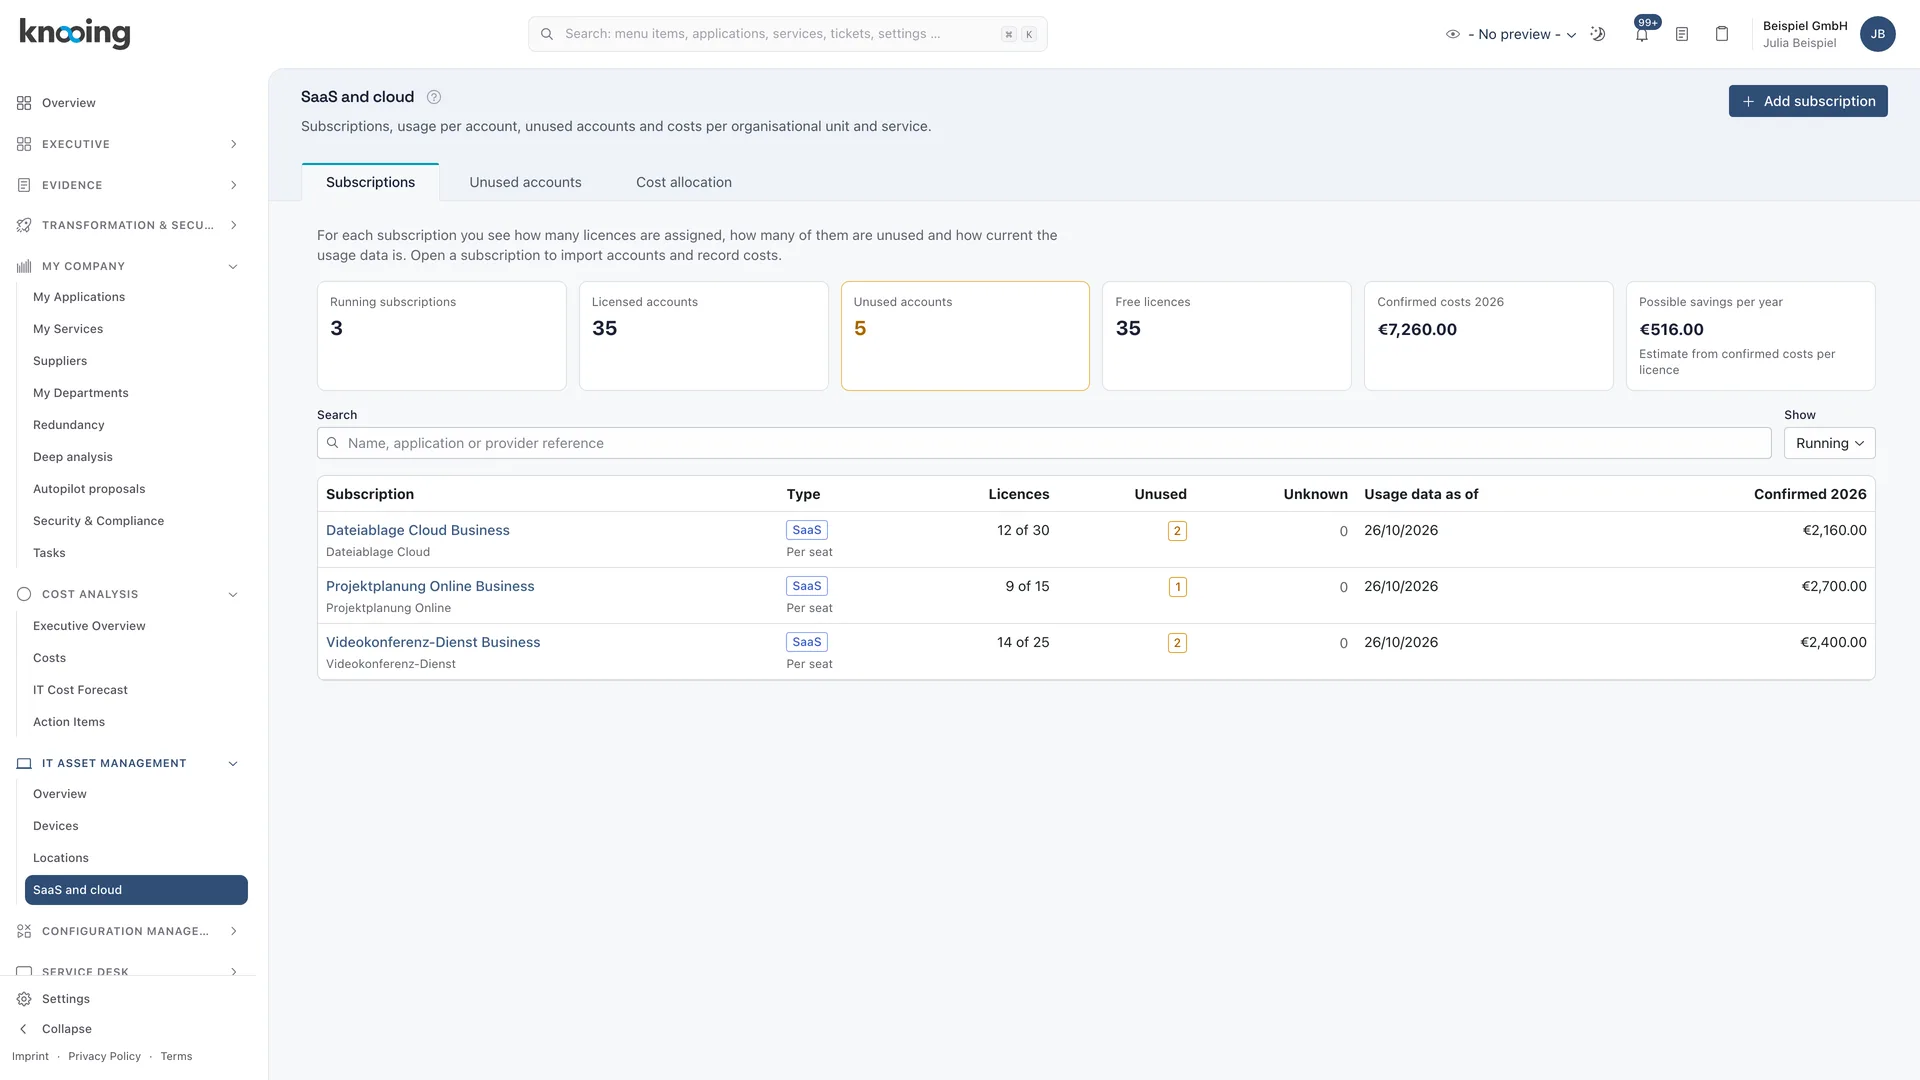Open the document list icon in header
This screenshot has height=1080, width=1920.
pos(1682,34)
